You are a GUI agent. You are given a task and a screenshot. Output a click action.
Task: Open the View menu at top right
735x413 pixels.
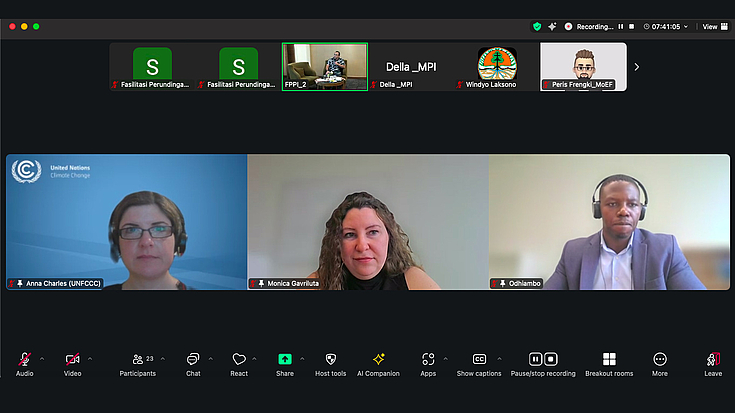click(x=712, y=27)
